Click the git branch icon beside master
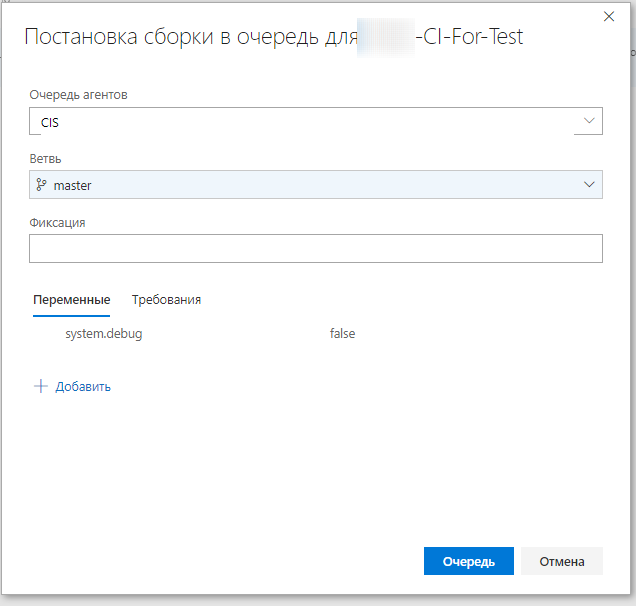The image size is (636, 606). coord(41,185)
